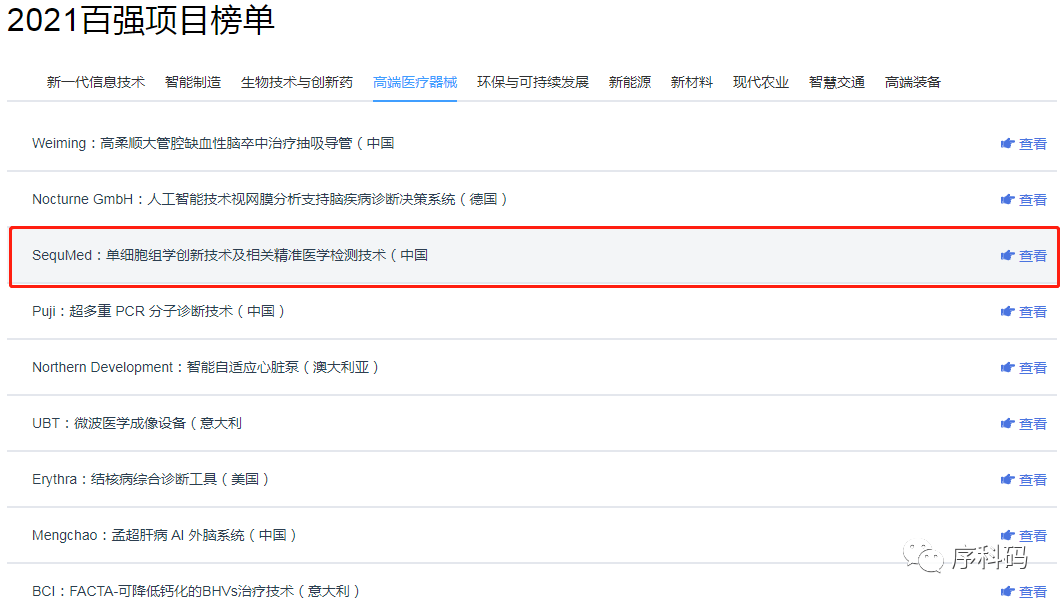1063x604 pixels.
Task: Click 查看 link for Mengchao row
Action: coord(1032,536)
